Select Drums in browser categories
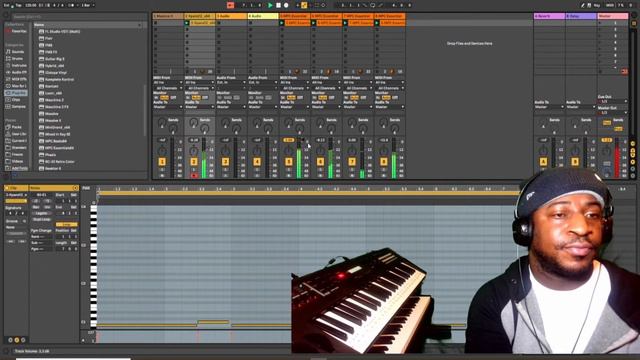 click(15, 59)
